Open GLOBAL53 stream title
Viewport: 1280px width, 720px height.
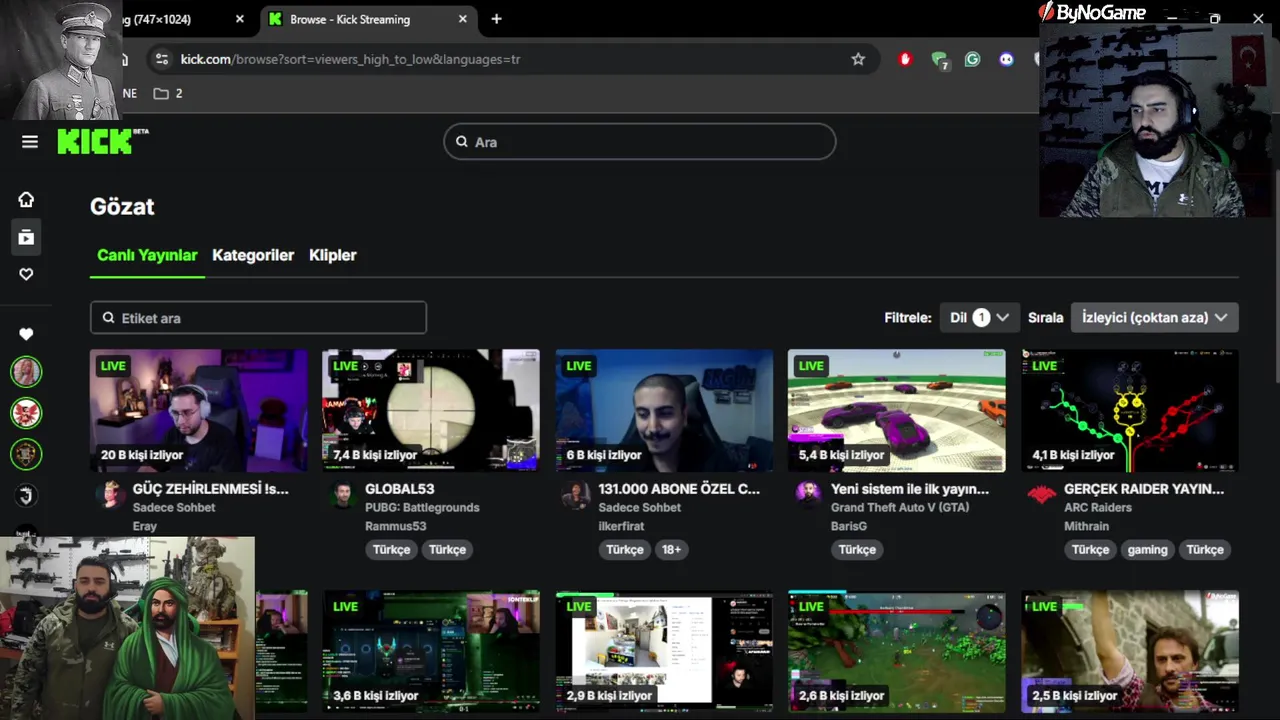(400, 489)
